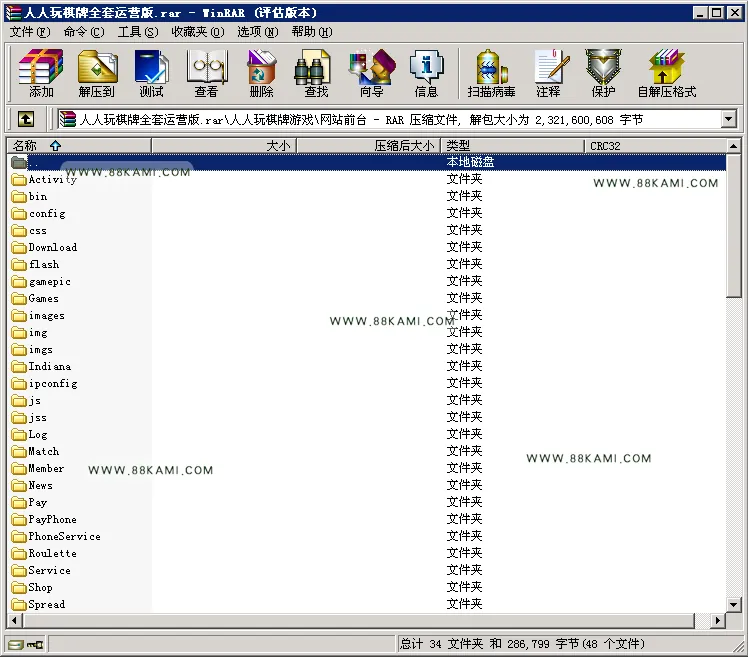Image resolution: width=748 pixels, height=657 pixels.
Task: Open the Options (选项) menu
Action: (x=258, y=32)
